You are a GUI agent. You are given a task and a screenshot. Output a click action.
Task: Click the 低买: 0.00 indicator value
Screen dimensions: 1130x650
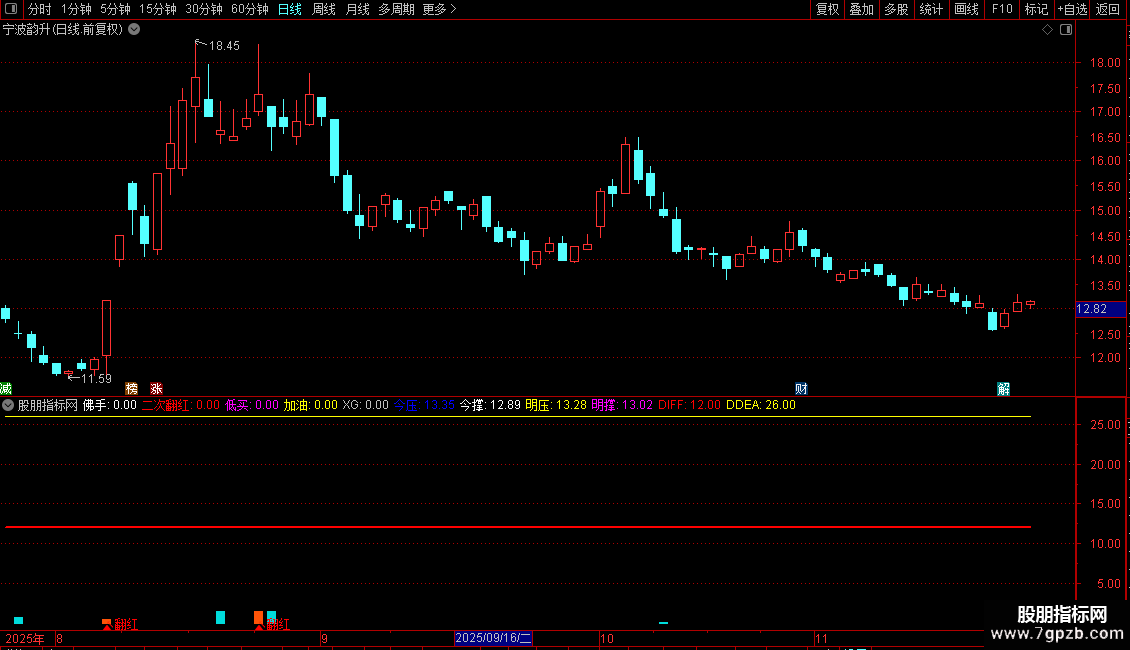(x=252, y=405)
